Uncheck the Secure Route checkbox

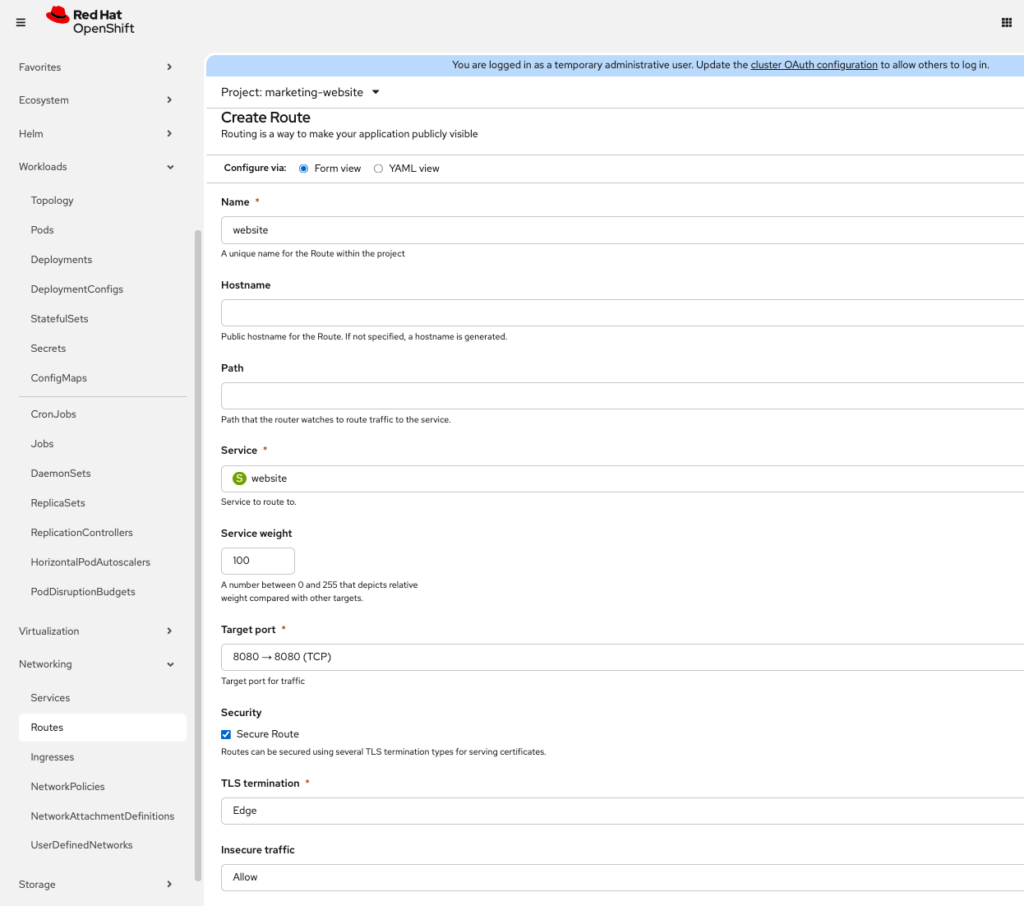point(226,734)
